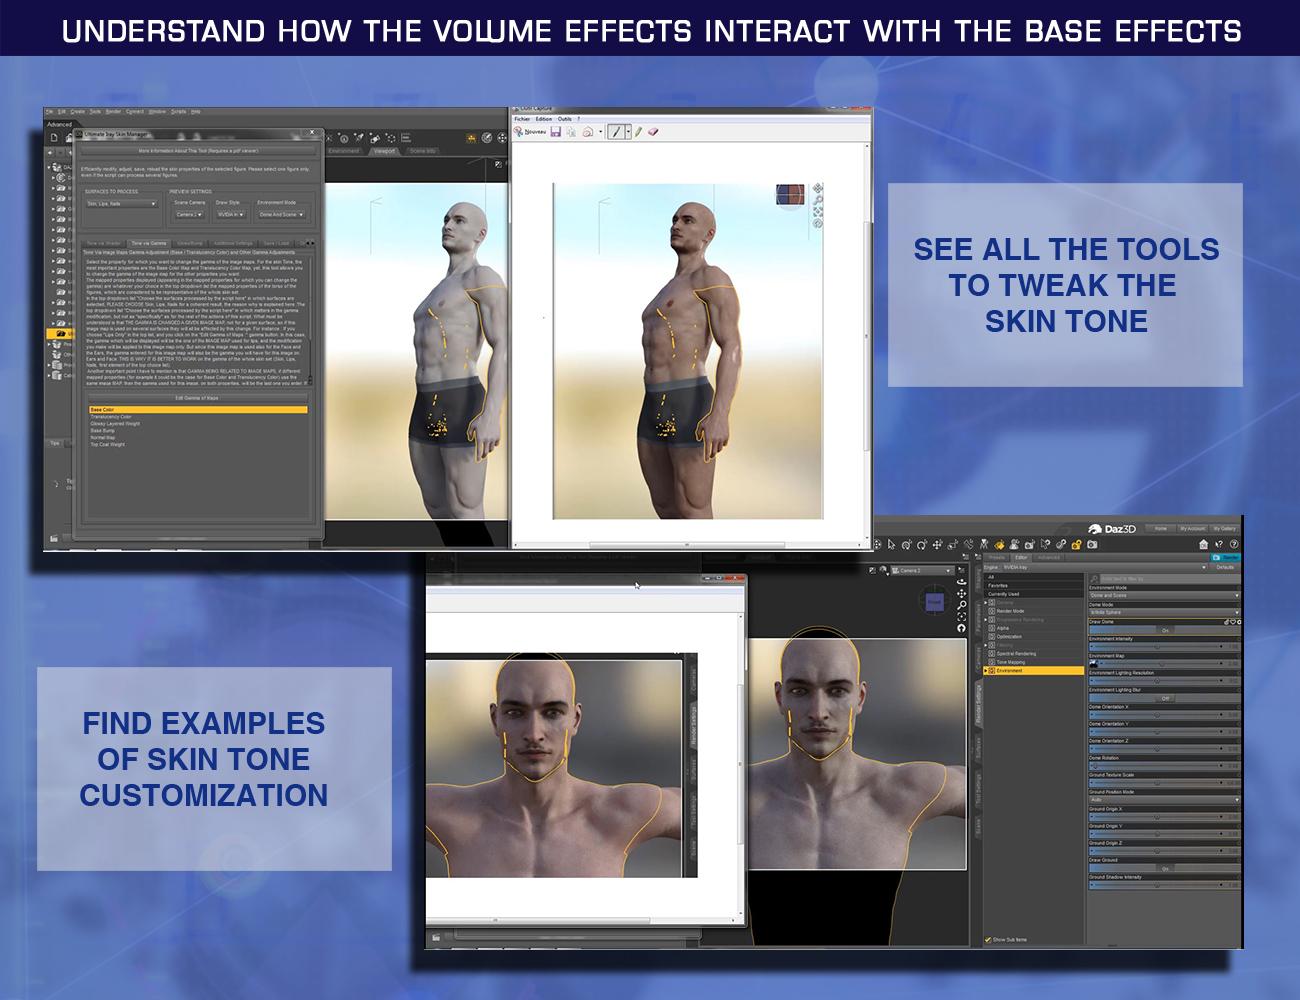Click the house icon below the Home button
This screenshot has height=1000, width=1300.
[1204, 544]
